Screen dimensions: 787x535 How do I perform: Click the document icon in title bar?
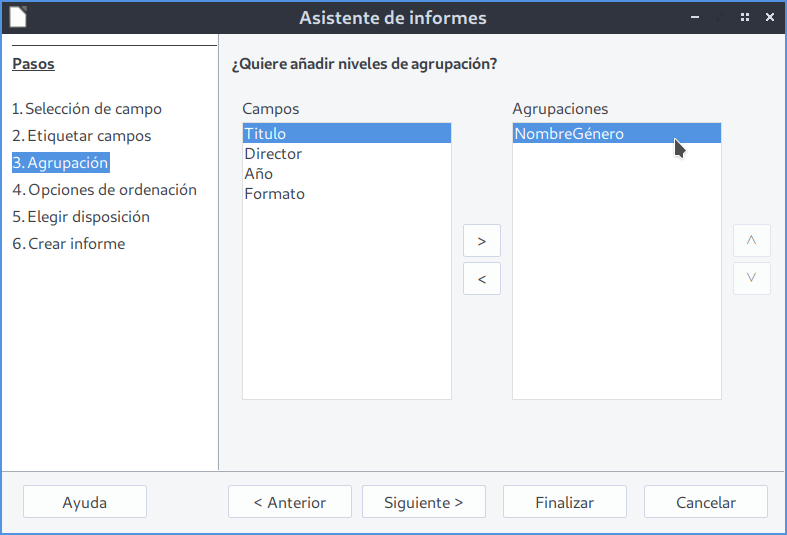(18, 17)
